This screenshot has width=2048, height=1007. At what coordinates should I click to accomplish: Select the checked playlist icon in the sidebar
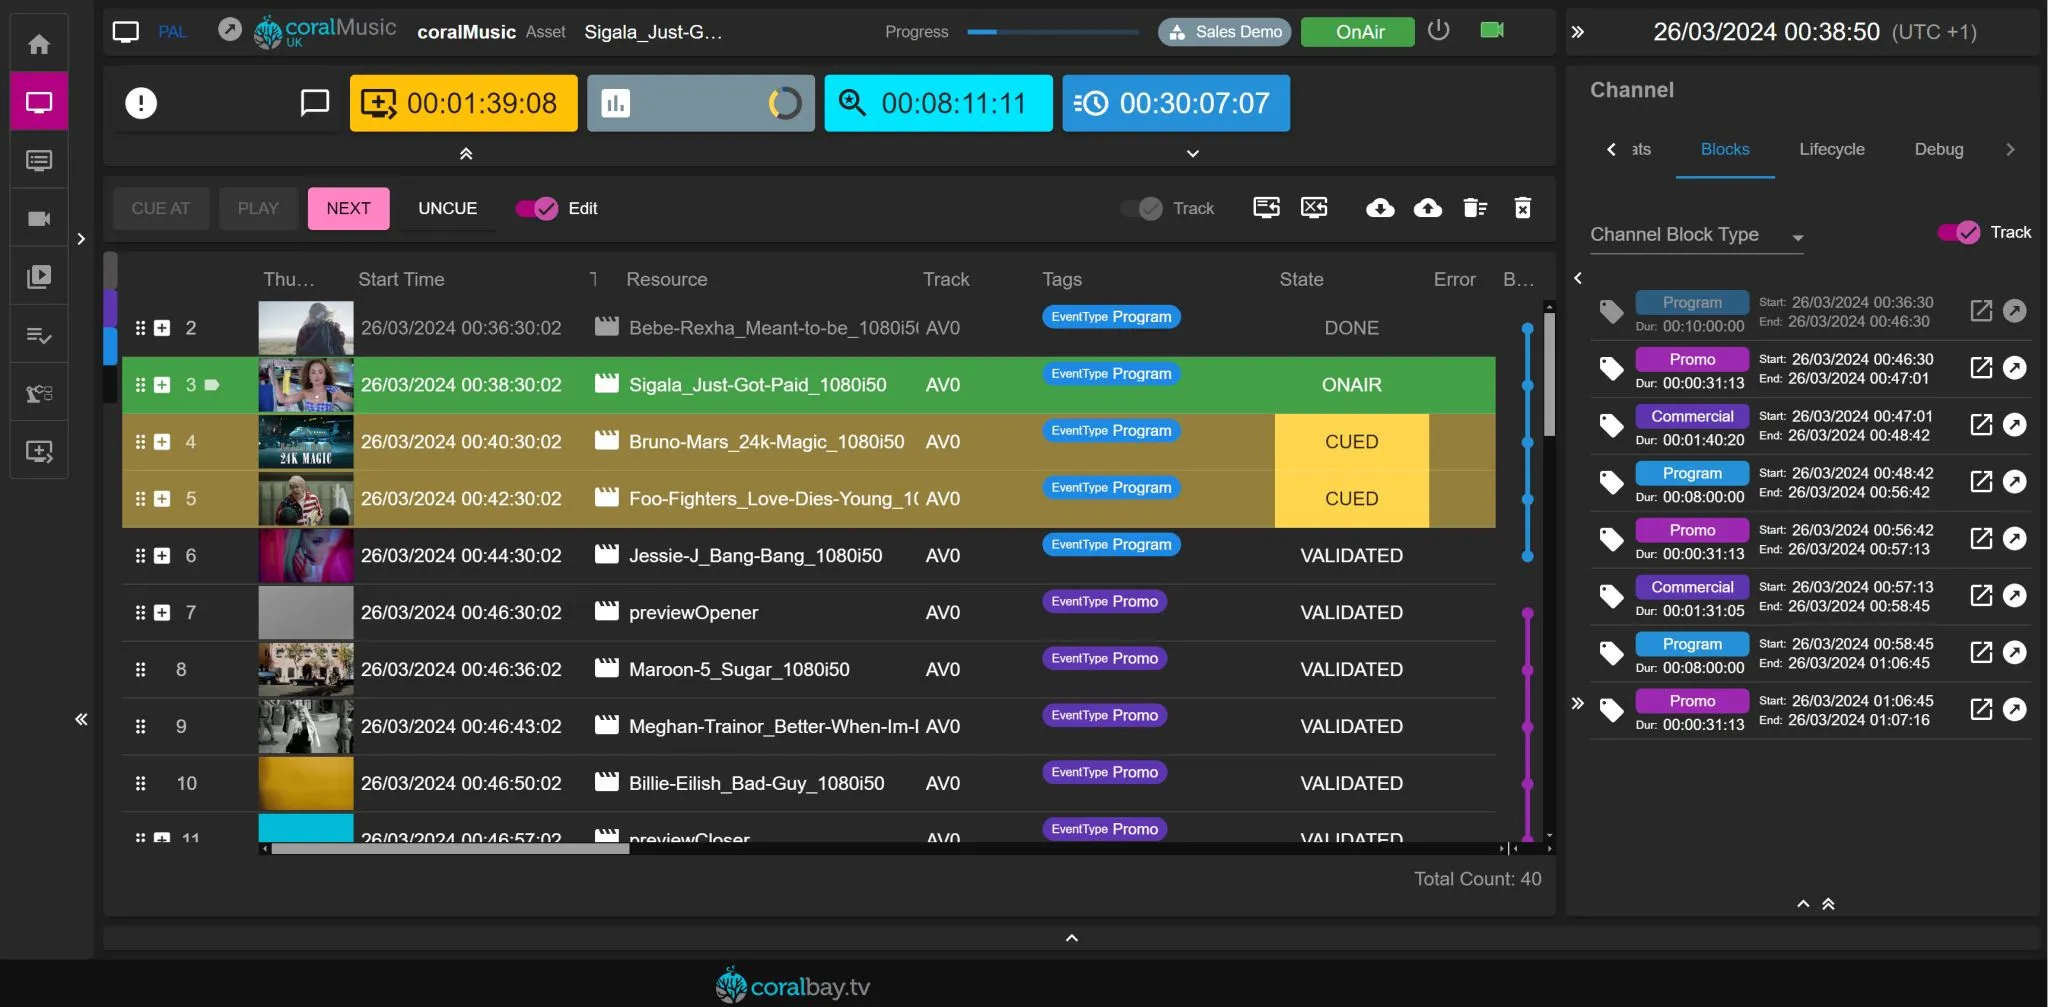pyautogui.click(x=39, y=334)
